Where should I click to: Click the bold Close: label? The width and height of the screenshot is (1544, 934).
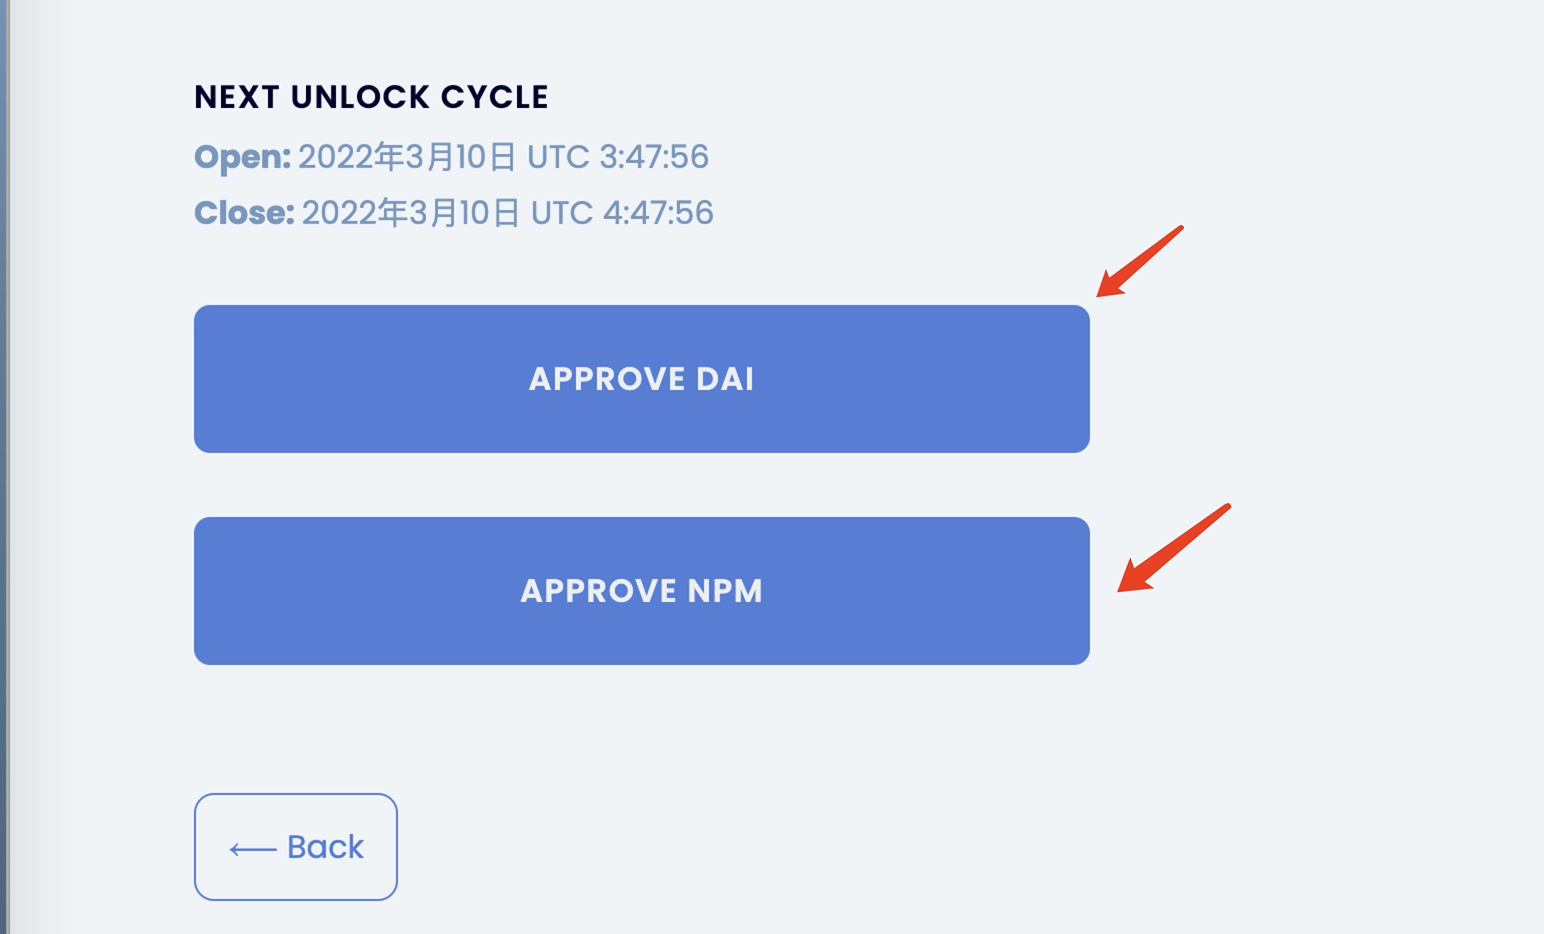[x=244, y=213]
